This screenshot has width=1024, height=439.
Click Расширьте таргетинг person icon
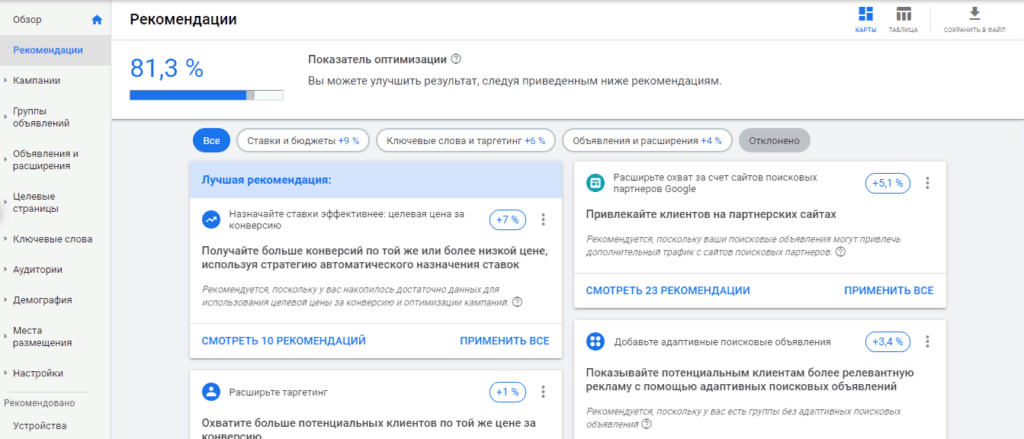[210, 392]
